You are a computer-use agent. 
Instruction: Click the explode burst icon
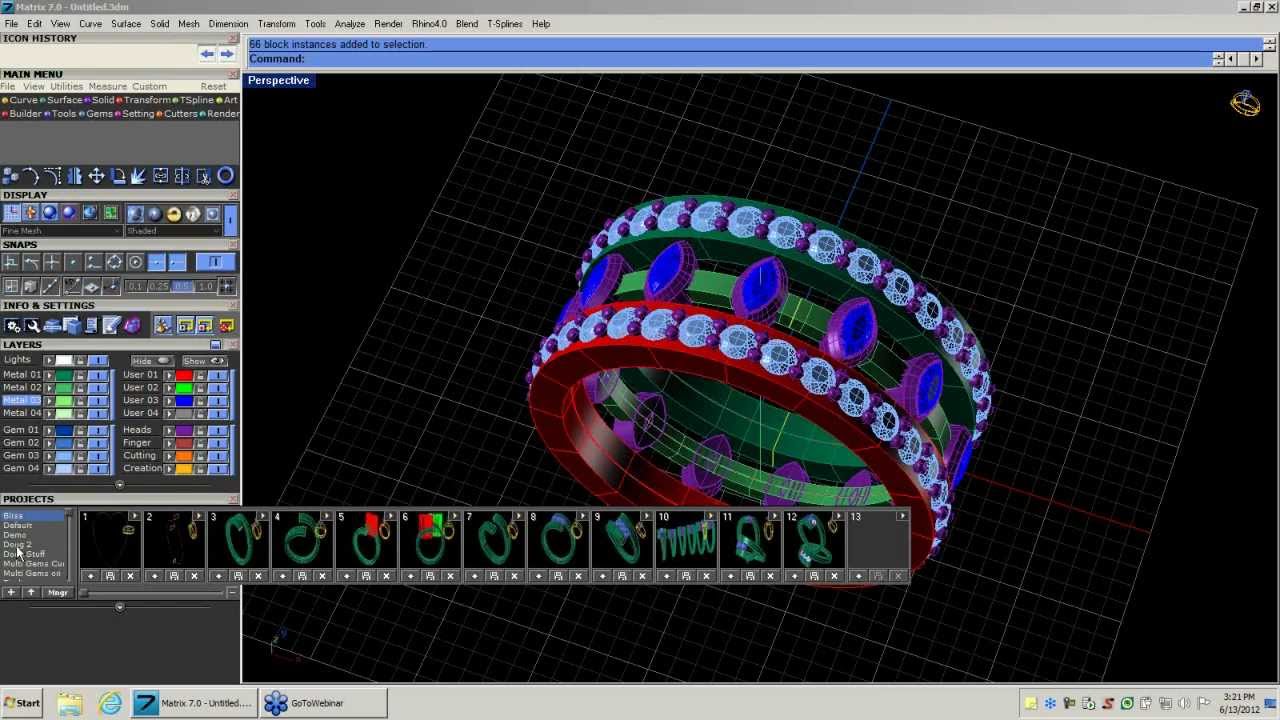138,176
